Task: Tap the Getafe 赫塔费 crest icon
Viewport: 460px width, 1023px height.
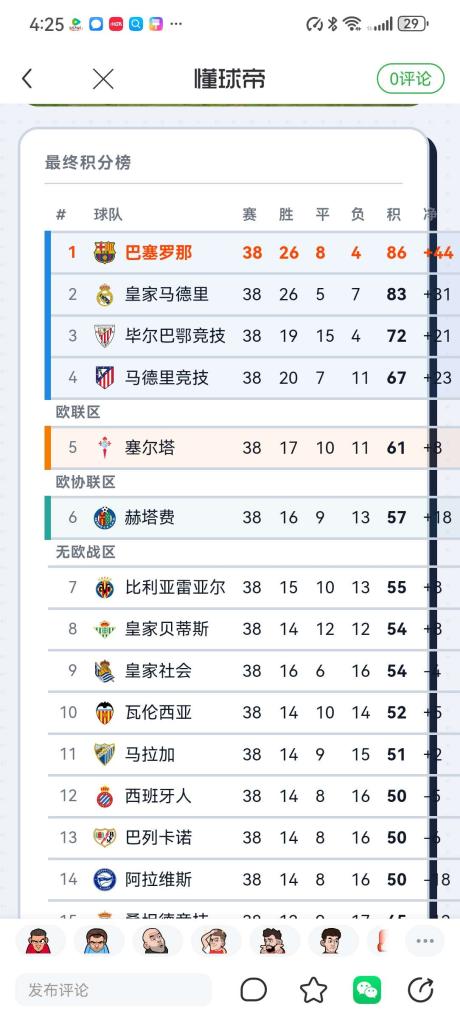Action: [x=104, y=517]
